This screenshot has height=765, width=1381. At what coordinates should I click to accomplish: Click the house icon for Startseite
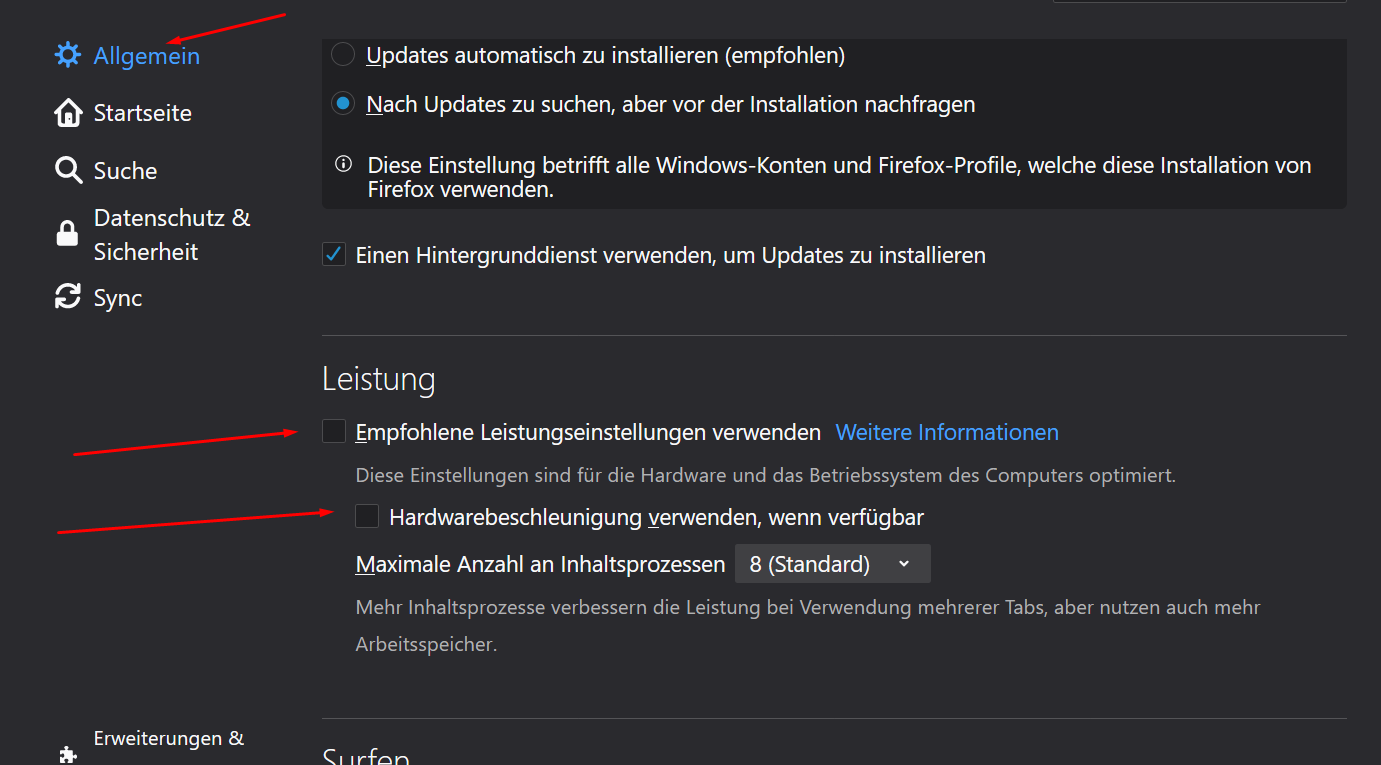pyautogui.click(x=67, y=113)
